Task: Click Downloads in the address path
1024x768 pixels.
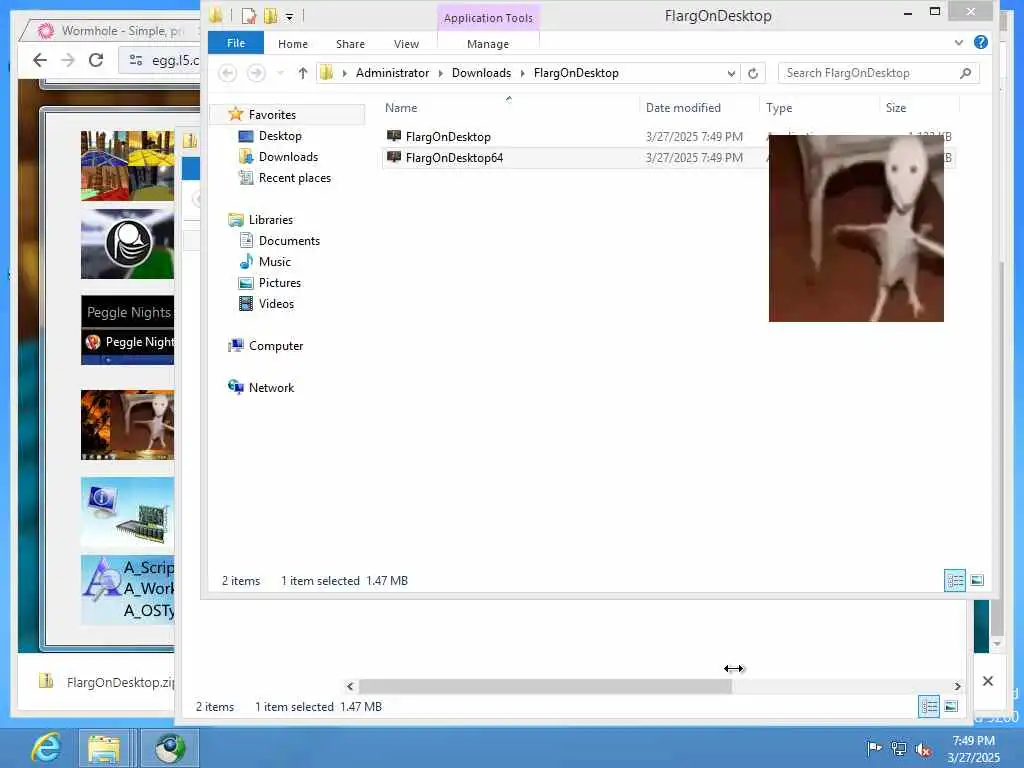Action: (x=481, y=73)
